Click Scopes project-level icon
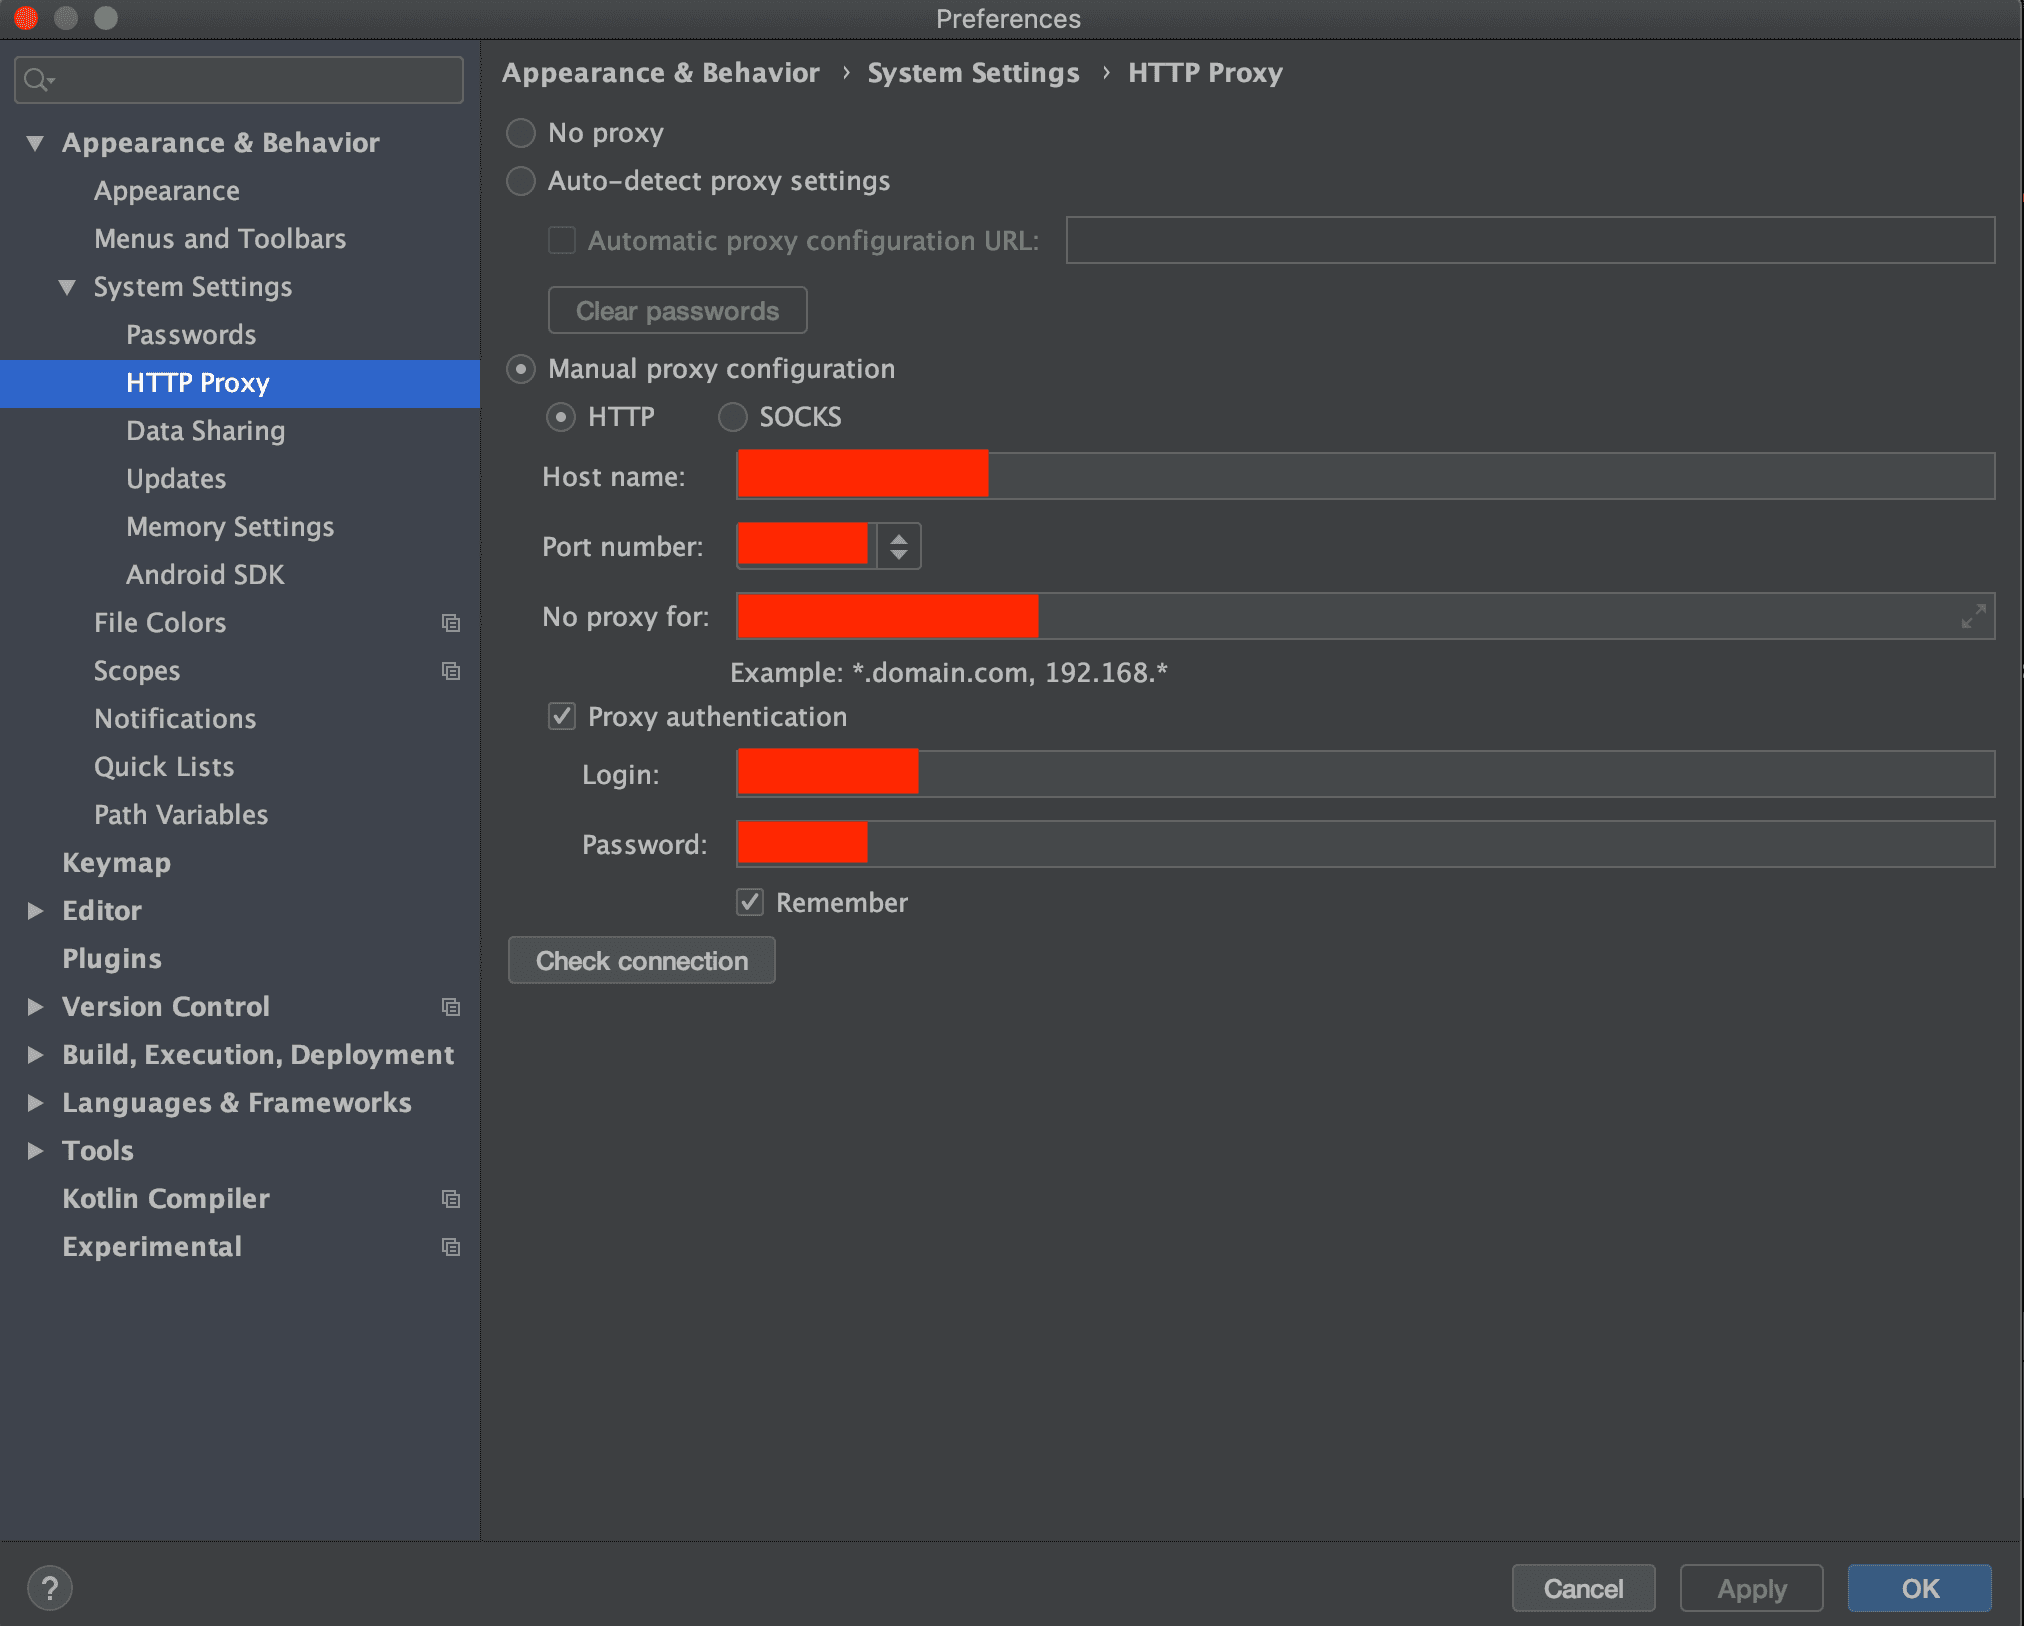The height and width of the screenshot is (1626, 2024). click(451, 671)
